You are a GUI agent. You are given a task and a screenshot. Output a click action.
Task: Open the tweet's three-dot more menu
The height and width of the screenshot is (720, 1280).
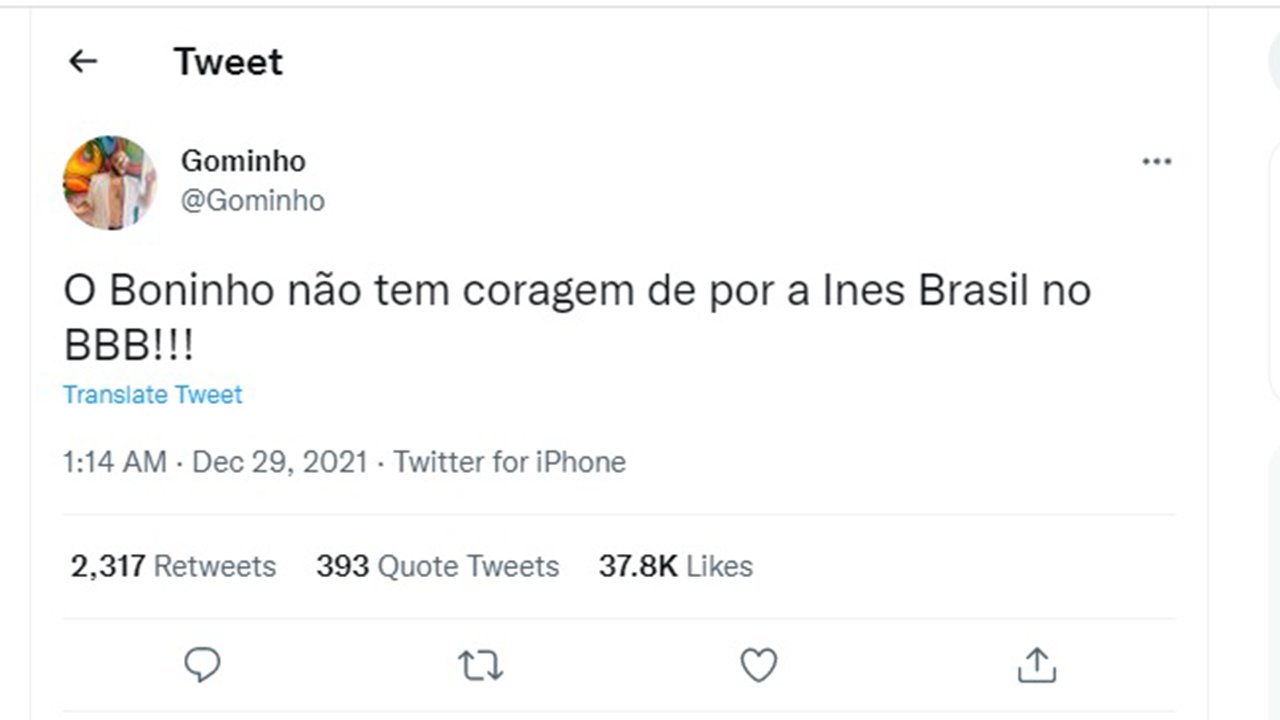(1156, 161)
